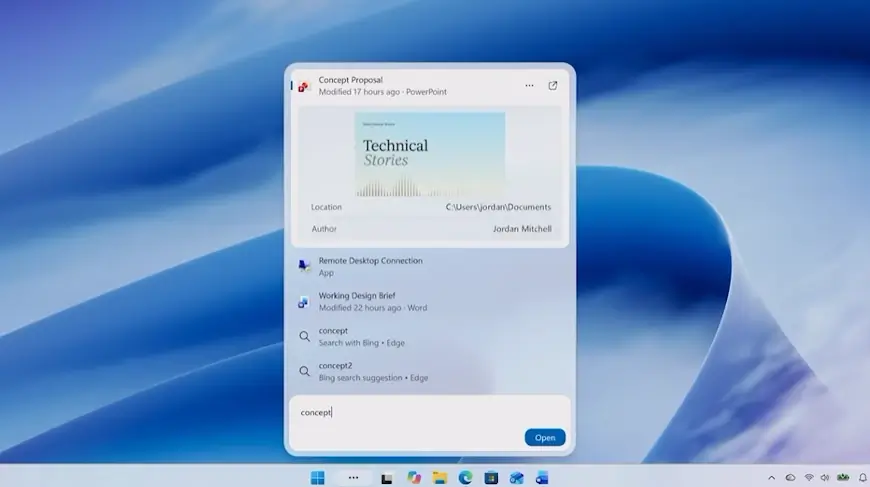
Task: Click the Technical Stories slide thumbnail
Action: (x=430, y=155)
